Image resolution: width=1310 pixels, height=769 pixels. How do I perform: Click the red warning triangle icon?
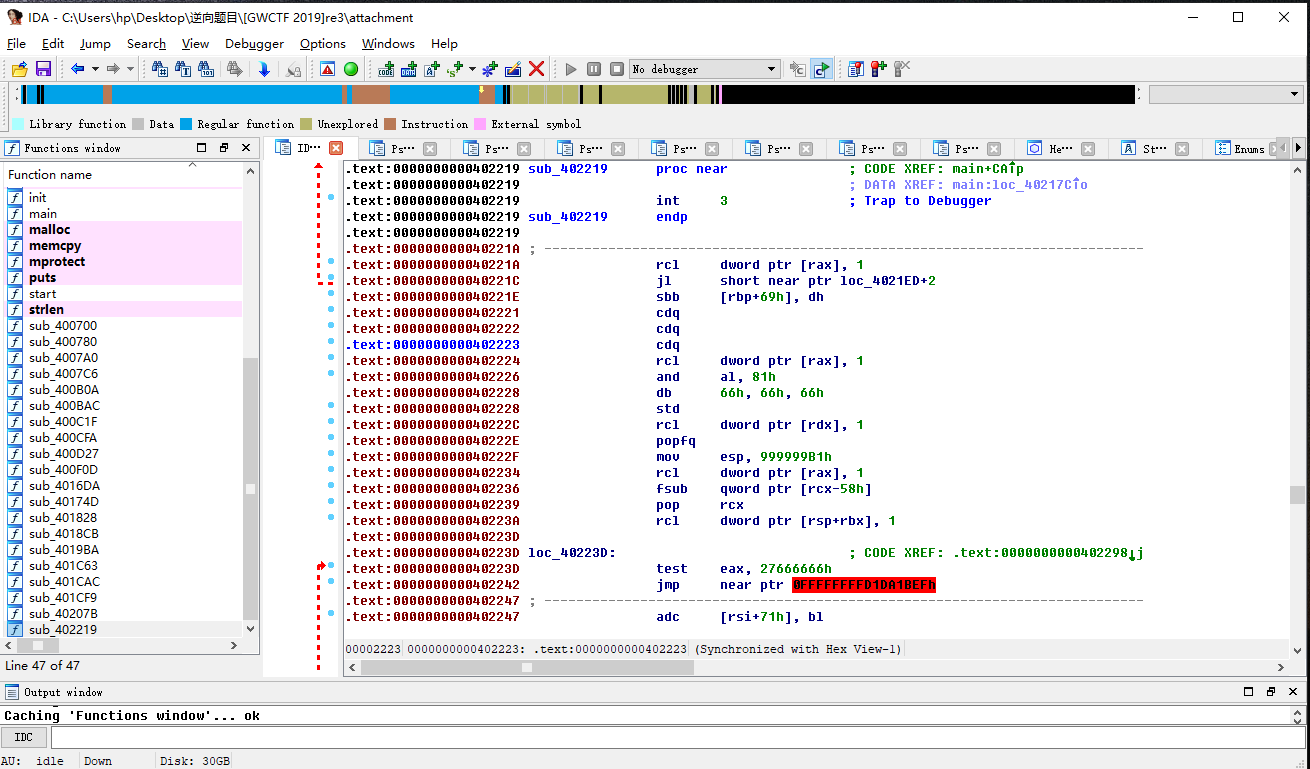point(327,69)
